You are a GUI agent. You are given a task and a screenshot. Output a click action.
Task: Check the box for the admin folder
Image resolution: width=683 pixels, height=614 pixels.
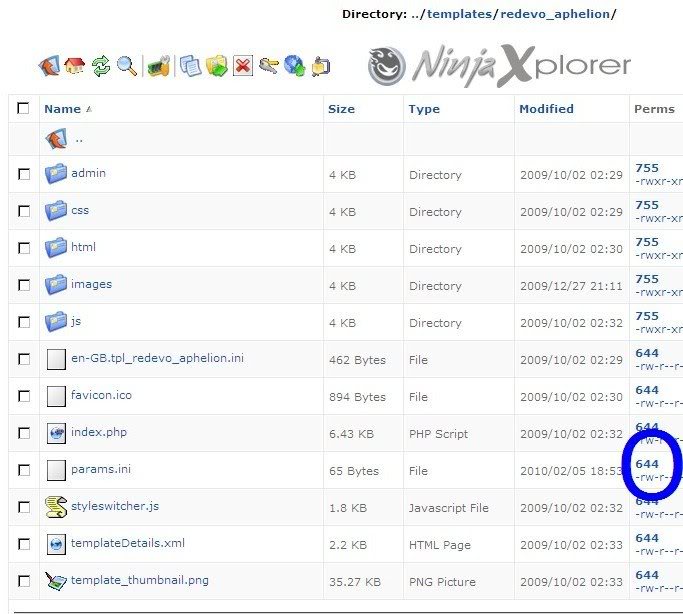coord(24,174)
